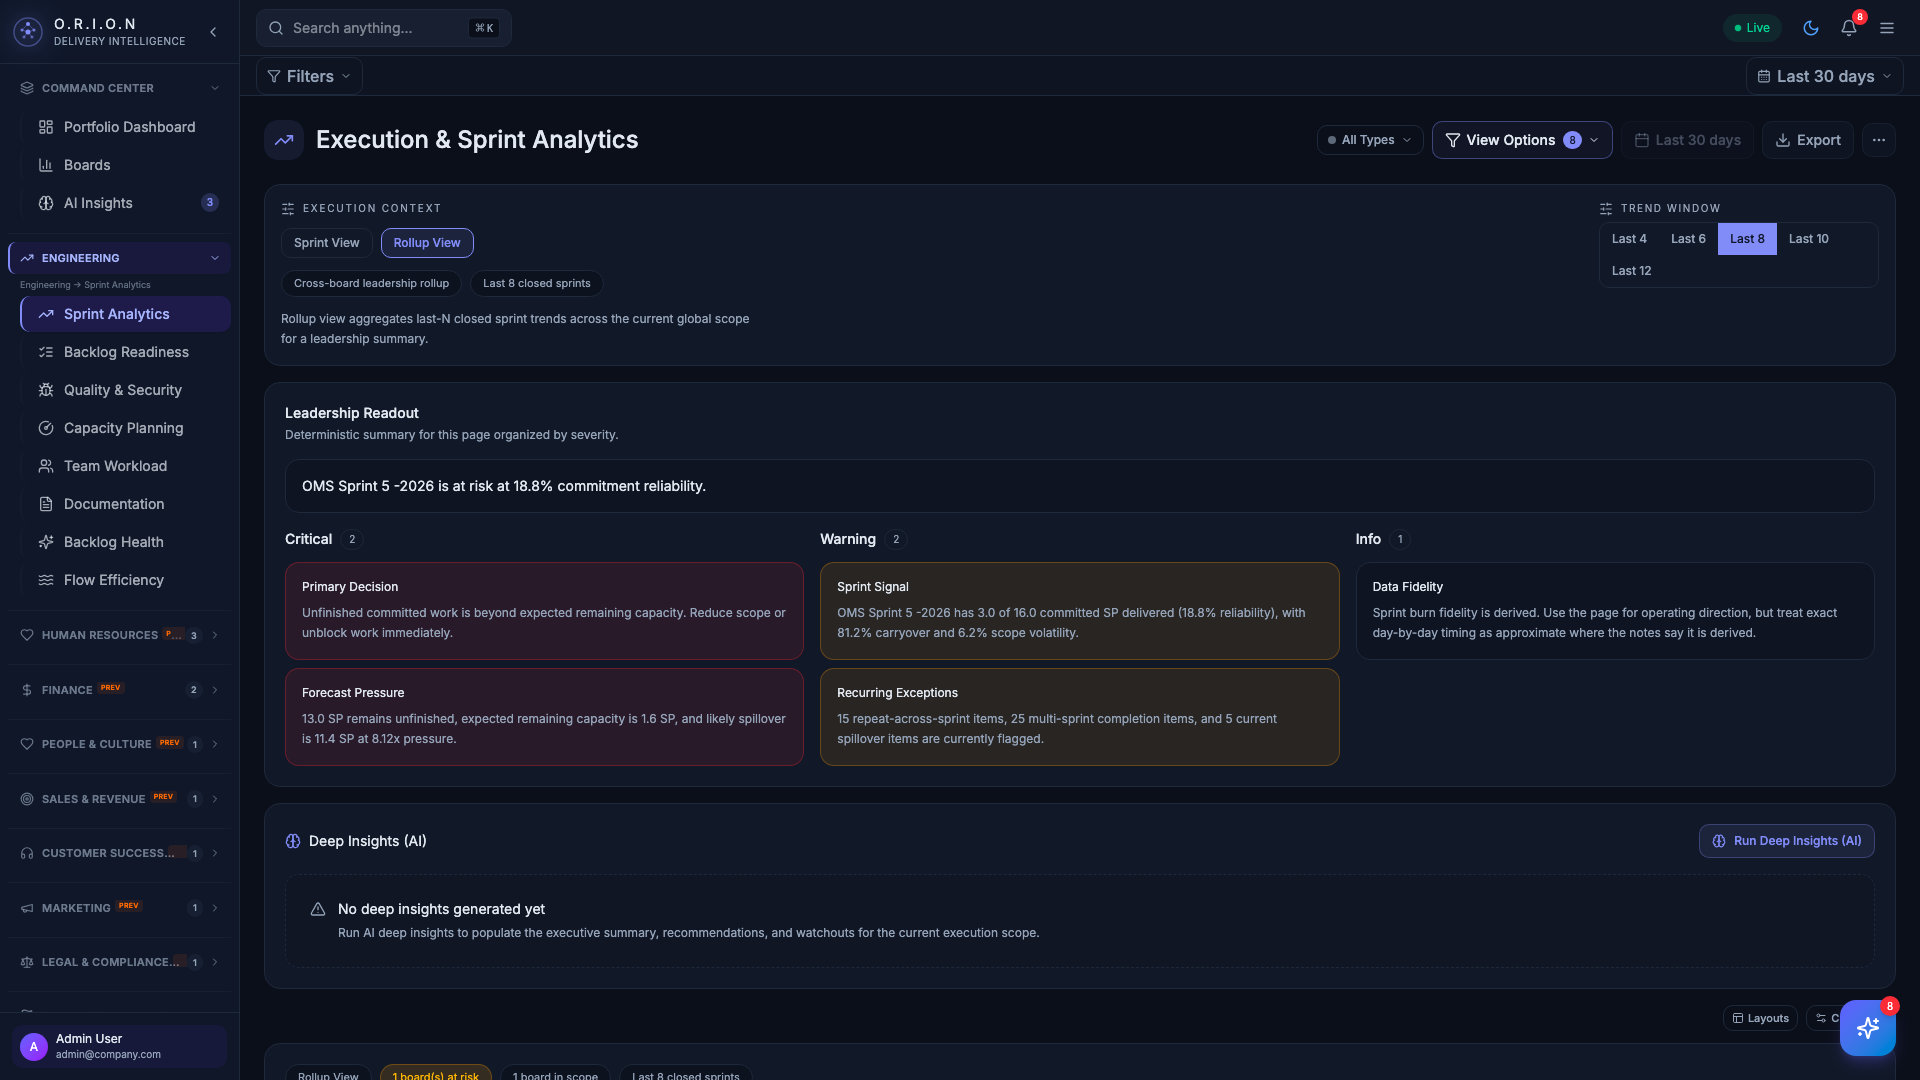Open View Options dropdown
This screenshot has width=1920, height=1080.
tap(1521, 140)
